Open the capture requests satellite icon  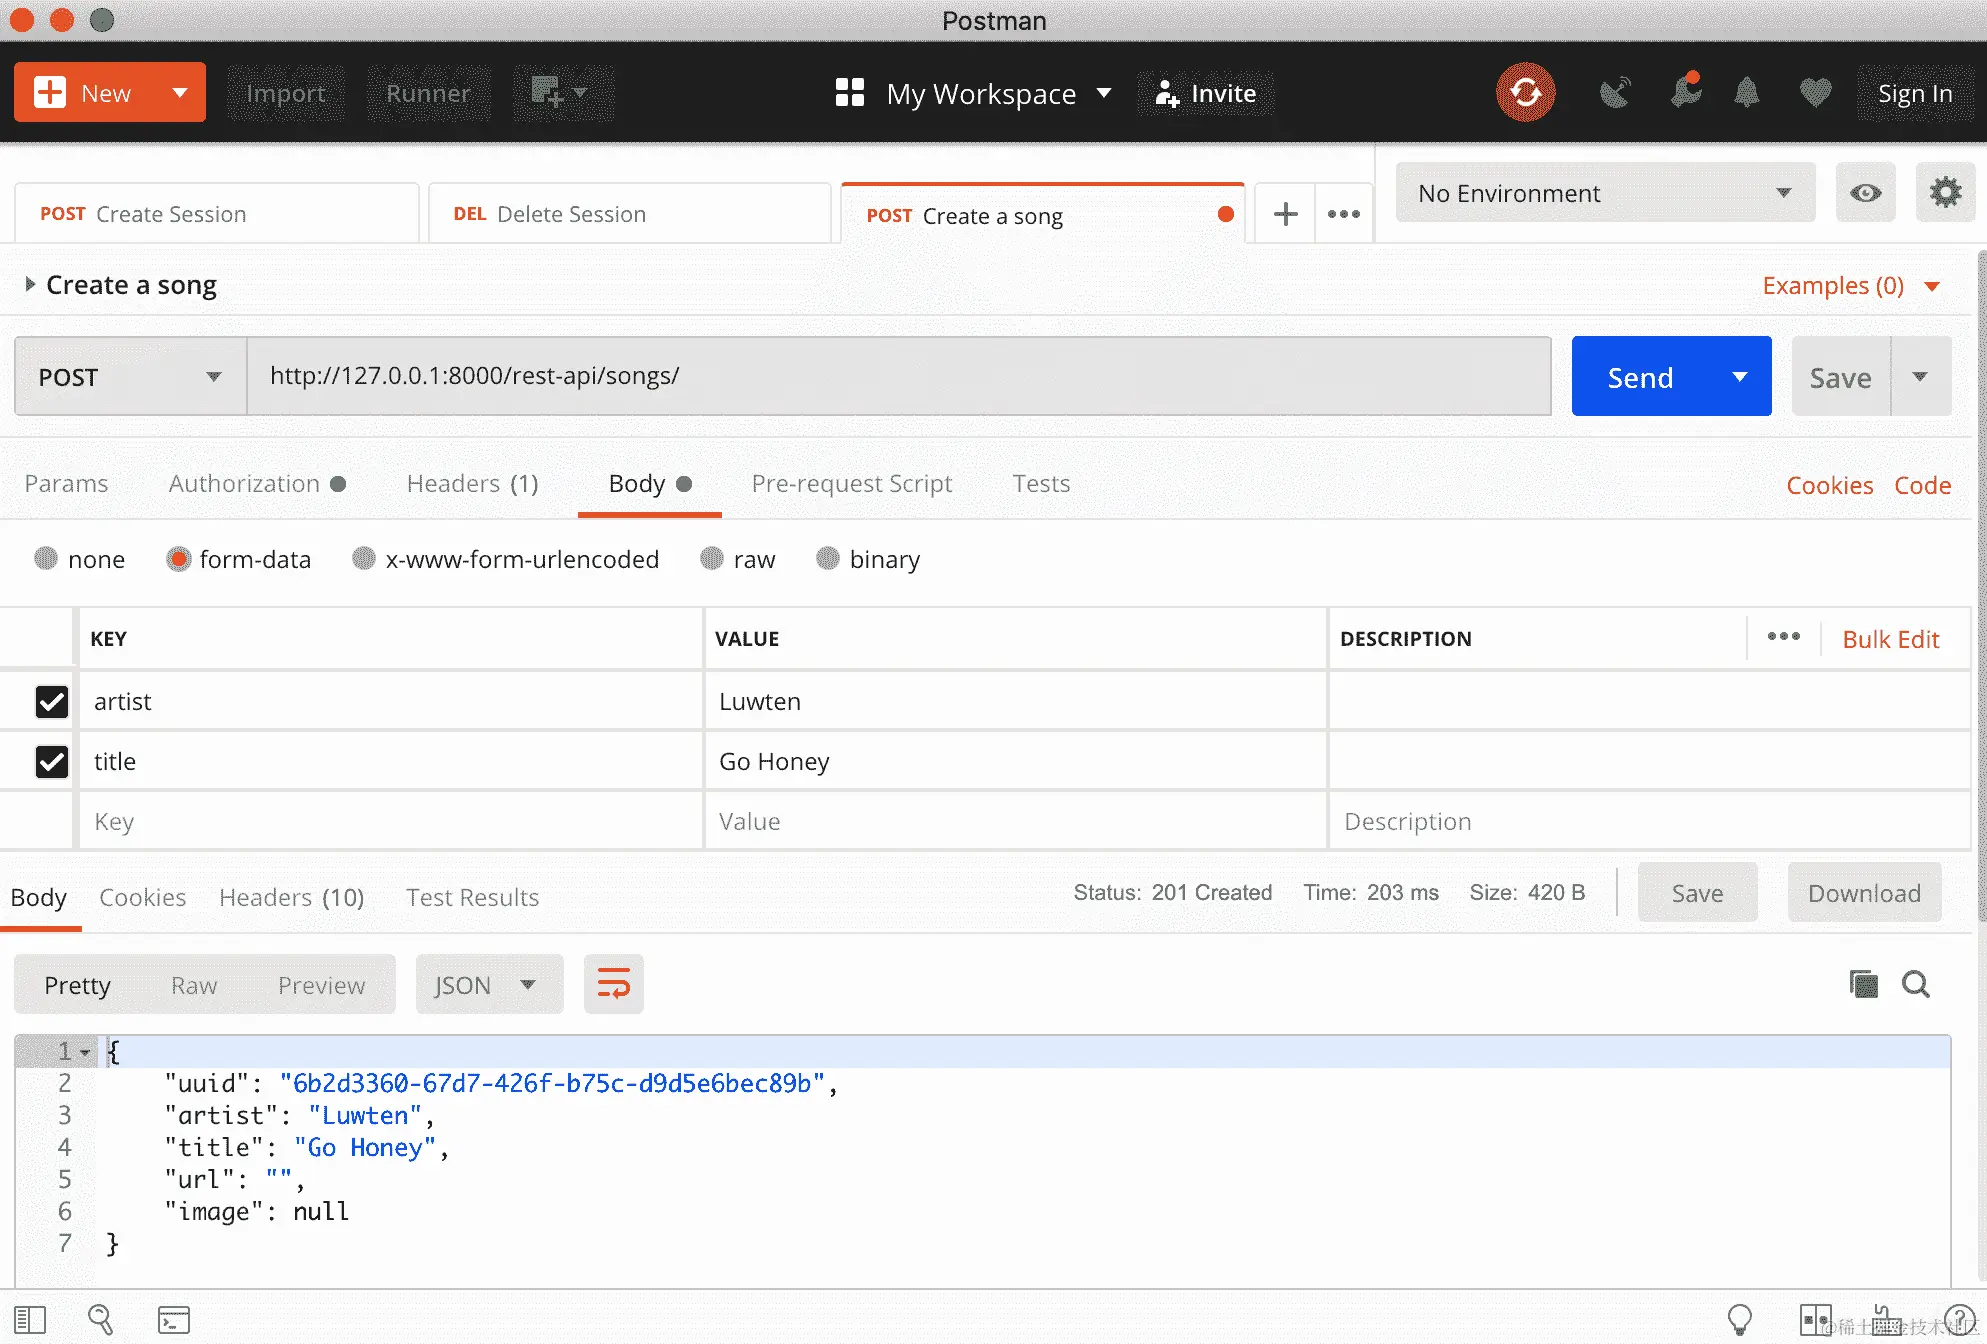pyautogui.click(x=1614, y=93)
